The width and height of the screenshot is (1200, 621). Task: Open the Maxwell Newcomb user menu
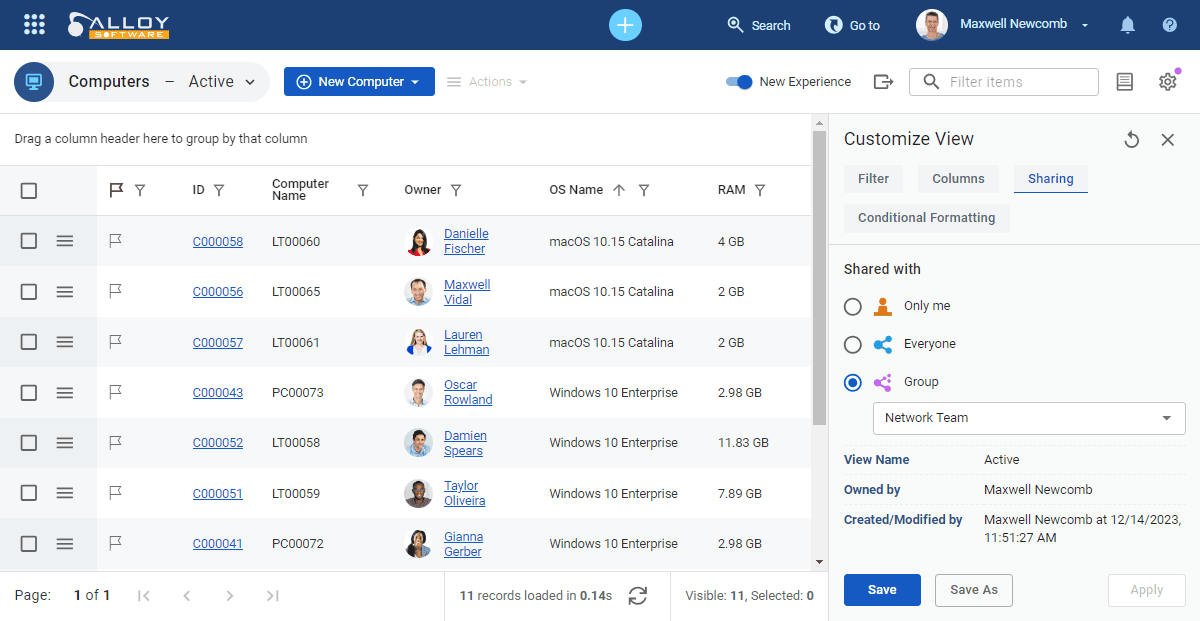tap(1003, 25)
